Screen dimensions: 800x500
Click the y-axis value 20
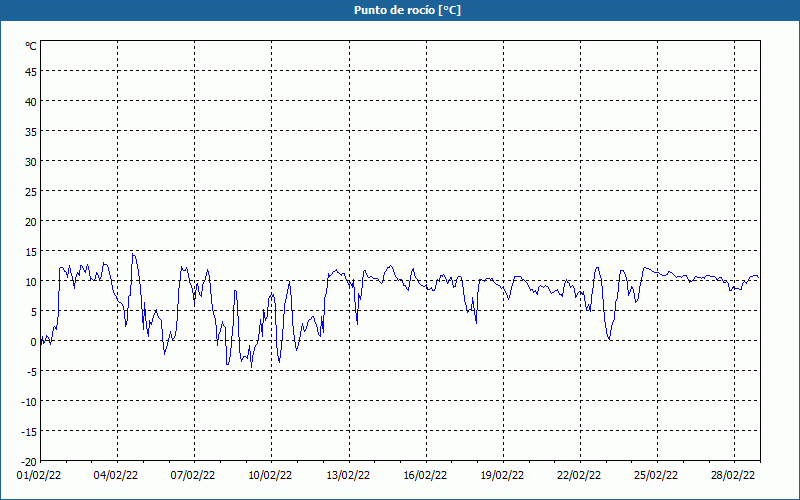click(x=31, y=222)
